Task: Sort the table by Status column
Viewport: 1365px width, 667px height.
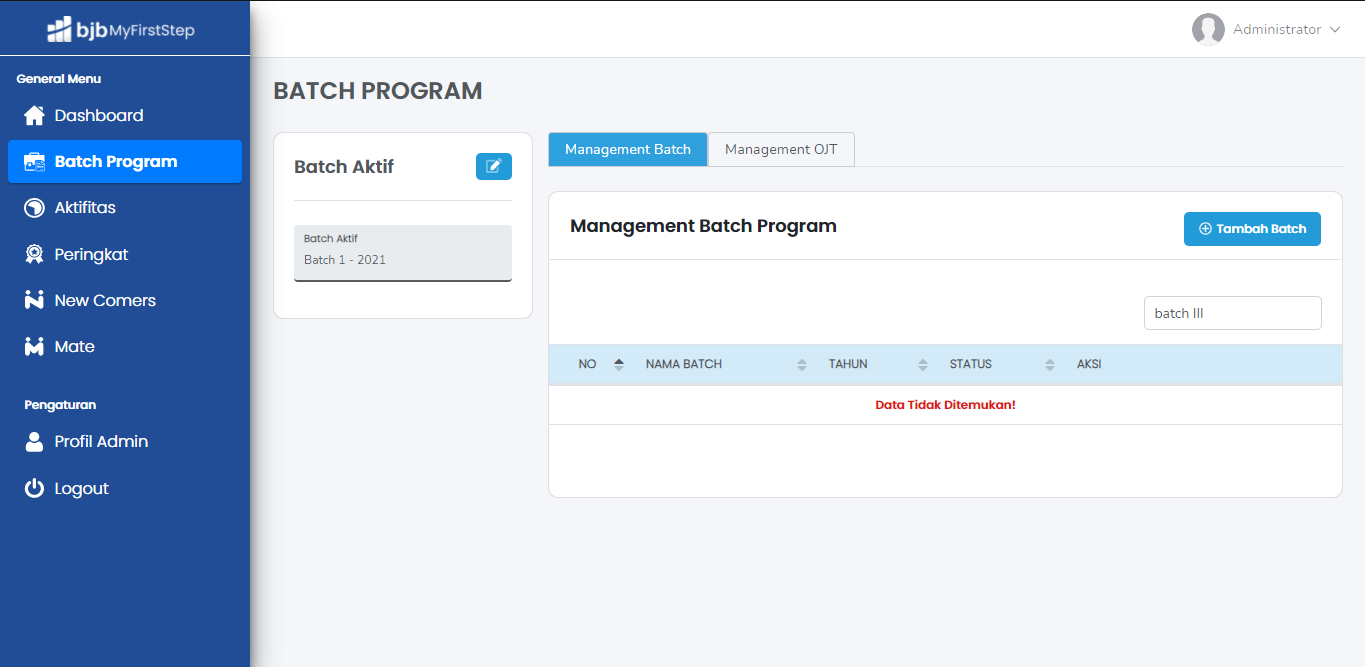Action: click(1049, 364)
